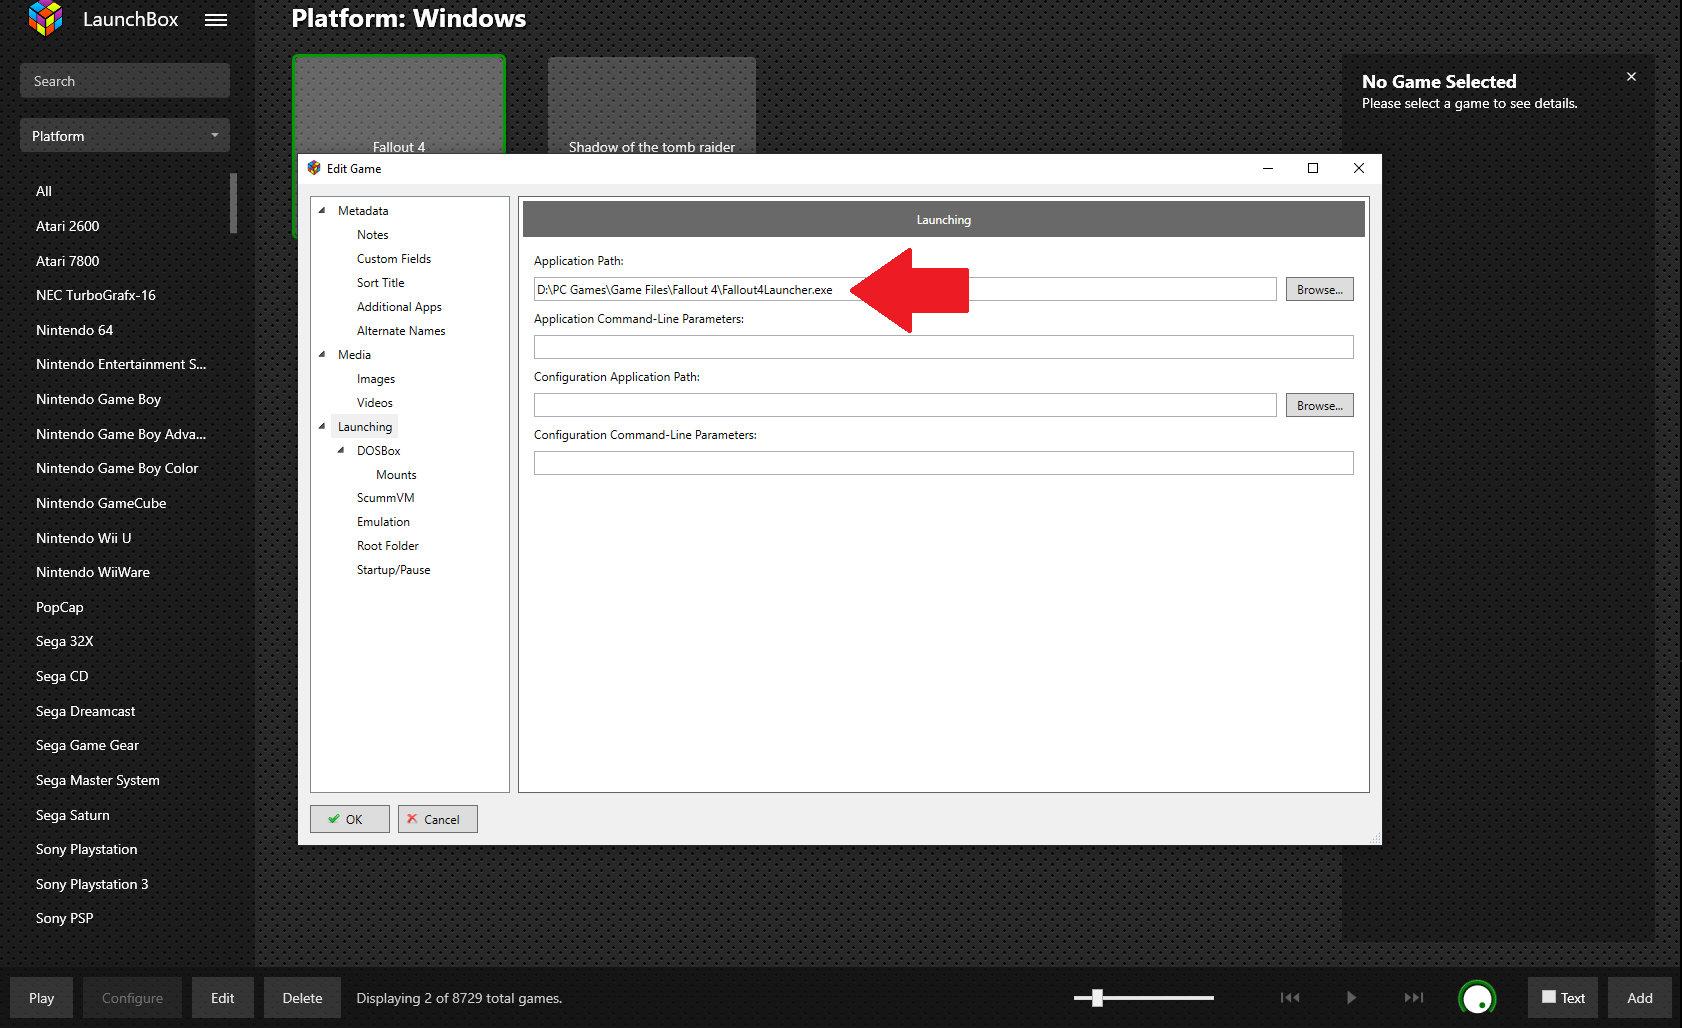Click the Application Path text field

pyautogui.click(x=905, y=289)
